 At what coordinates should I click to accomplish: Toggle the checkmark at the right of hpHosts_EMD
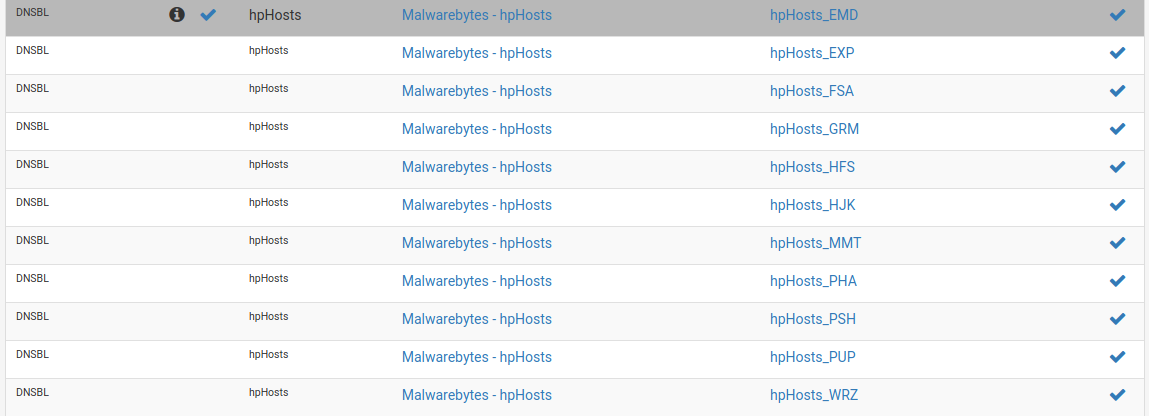pos(1117,15)
